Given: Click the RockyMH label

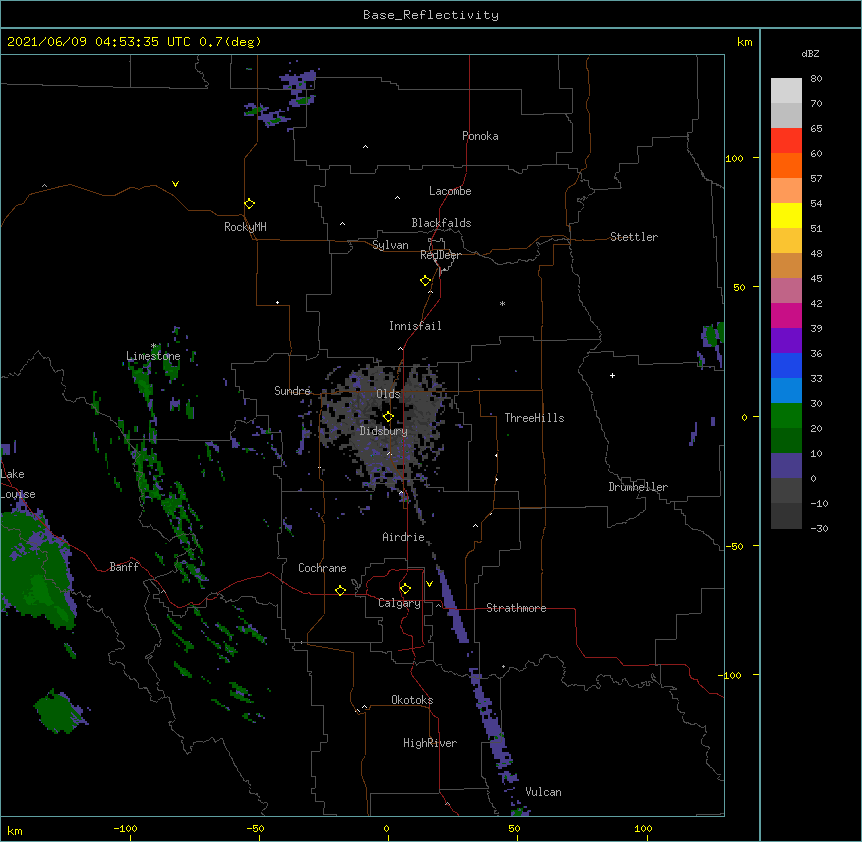Looking at the screenshot, I should (x=245, y=227).
